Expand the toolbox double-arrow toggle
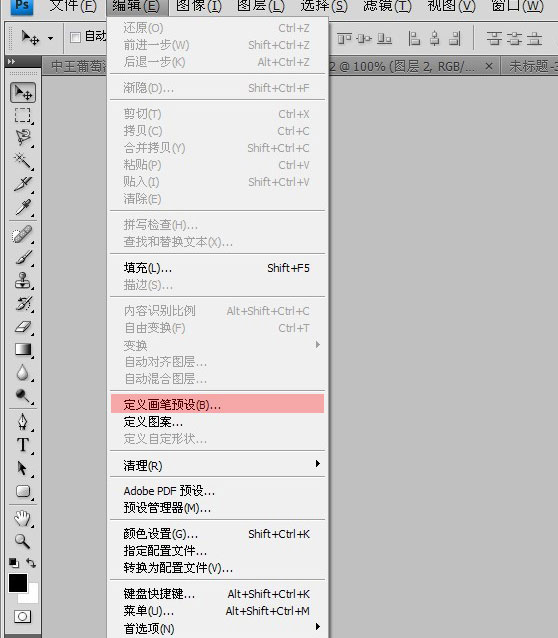 11,61
